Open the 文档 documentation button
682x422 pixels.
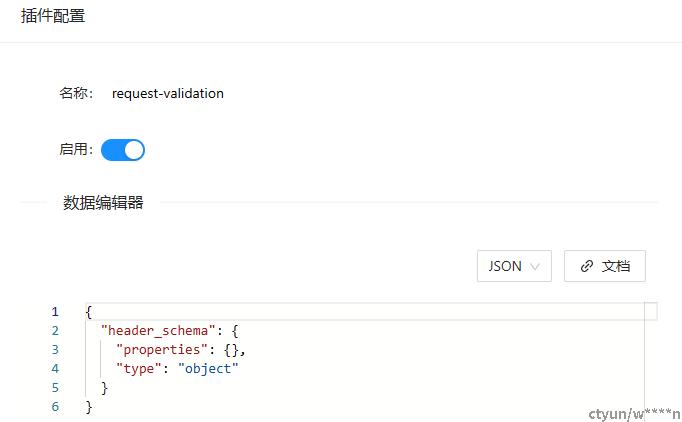click(605, 266)
